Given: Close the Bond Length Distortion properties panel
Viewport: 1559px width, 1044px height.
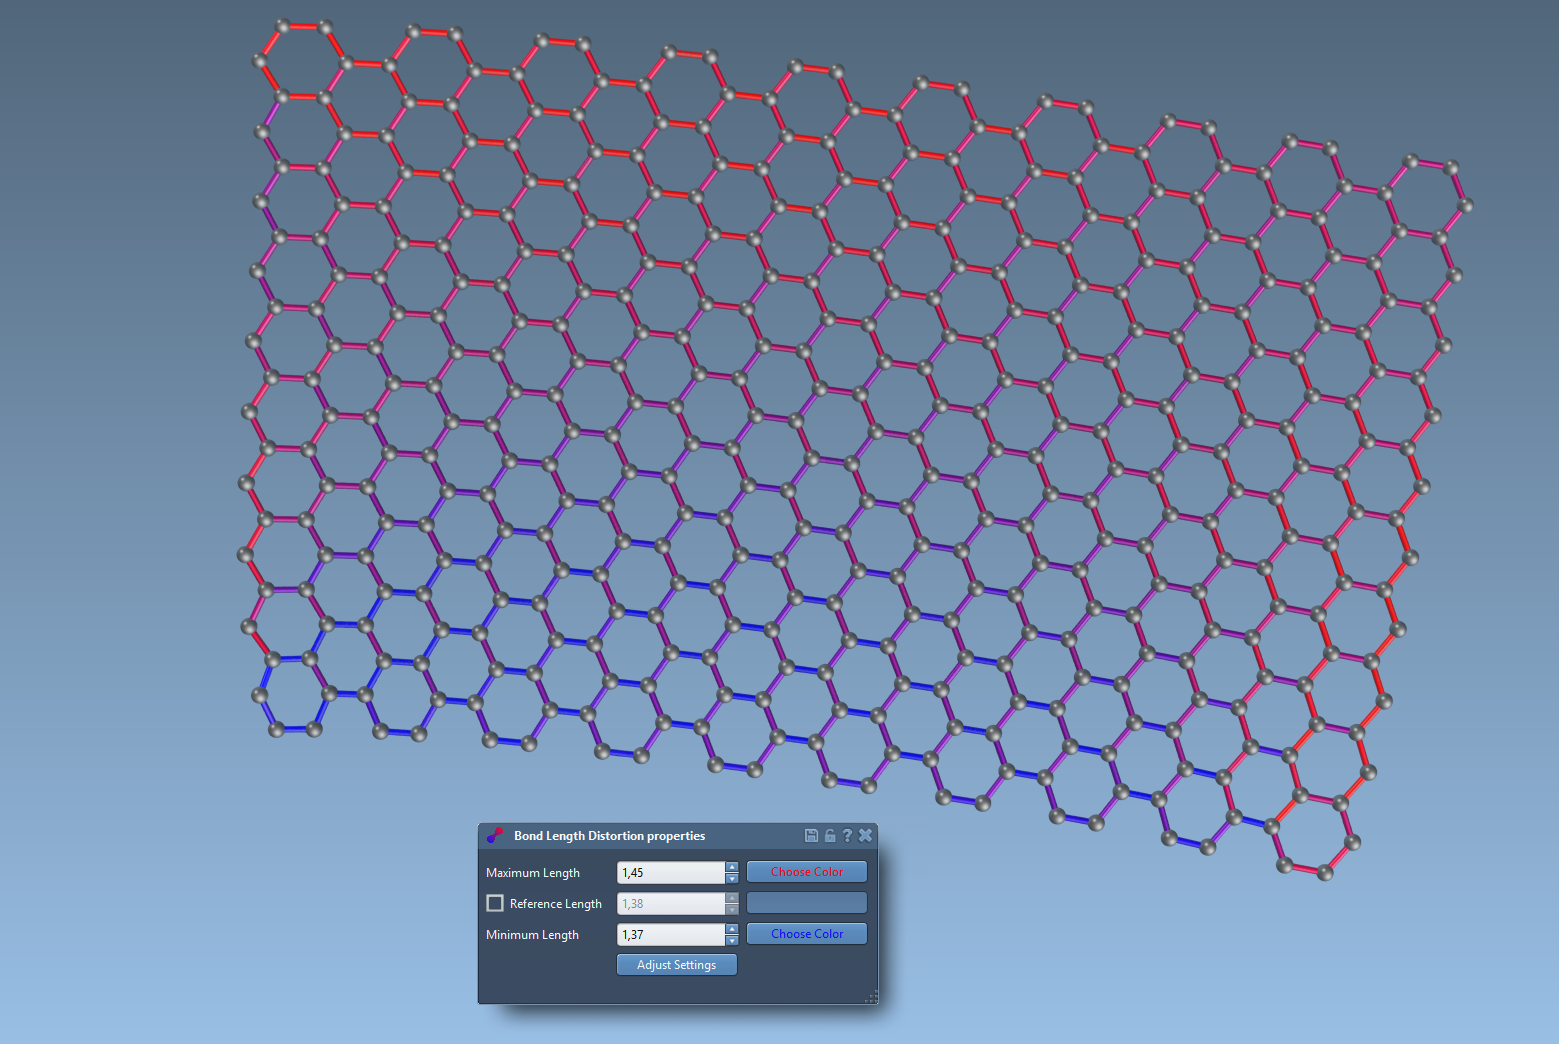Looking at the screenshot, I should pos(865,835).
